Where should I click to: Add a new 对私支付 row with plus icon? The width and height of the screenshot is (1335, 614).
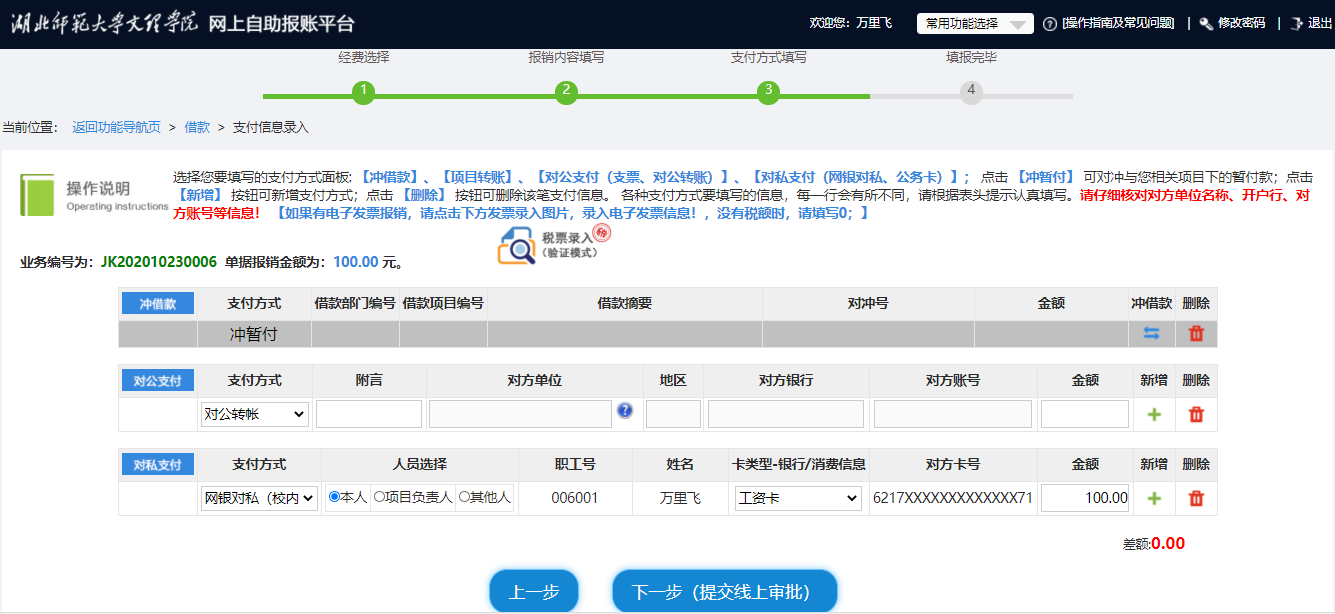[x=1154, y=498]
